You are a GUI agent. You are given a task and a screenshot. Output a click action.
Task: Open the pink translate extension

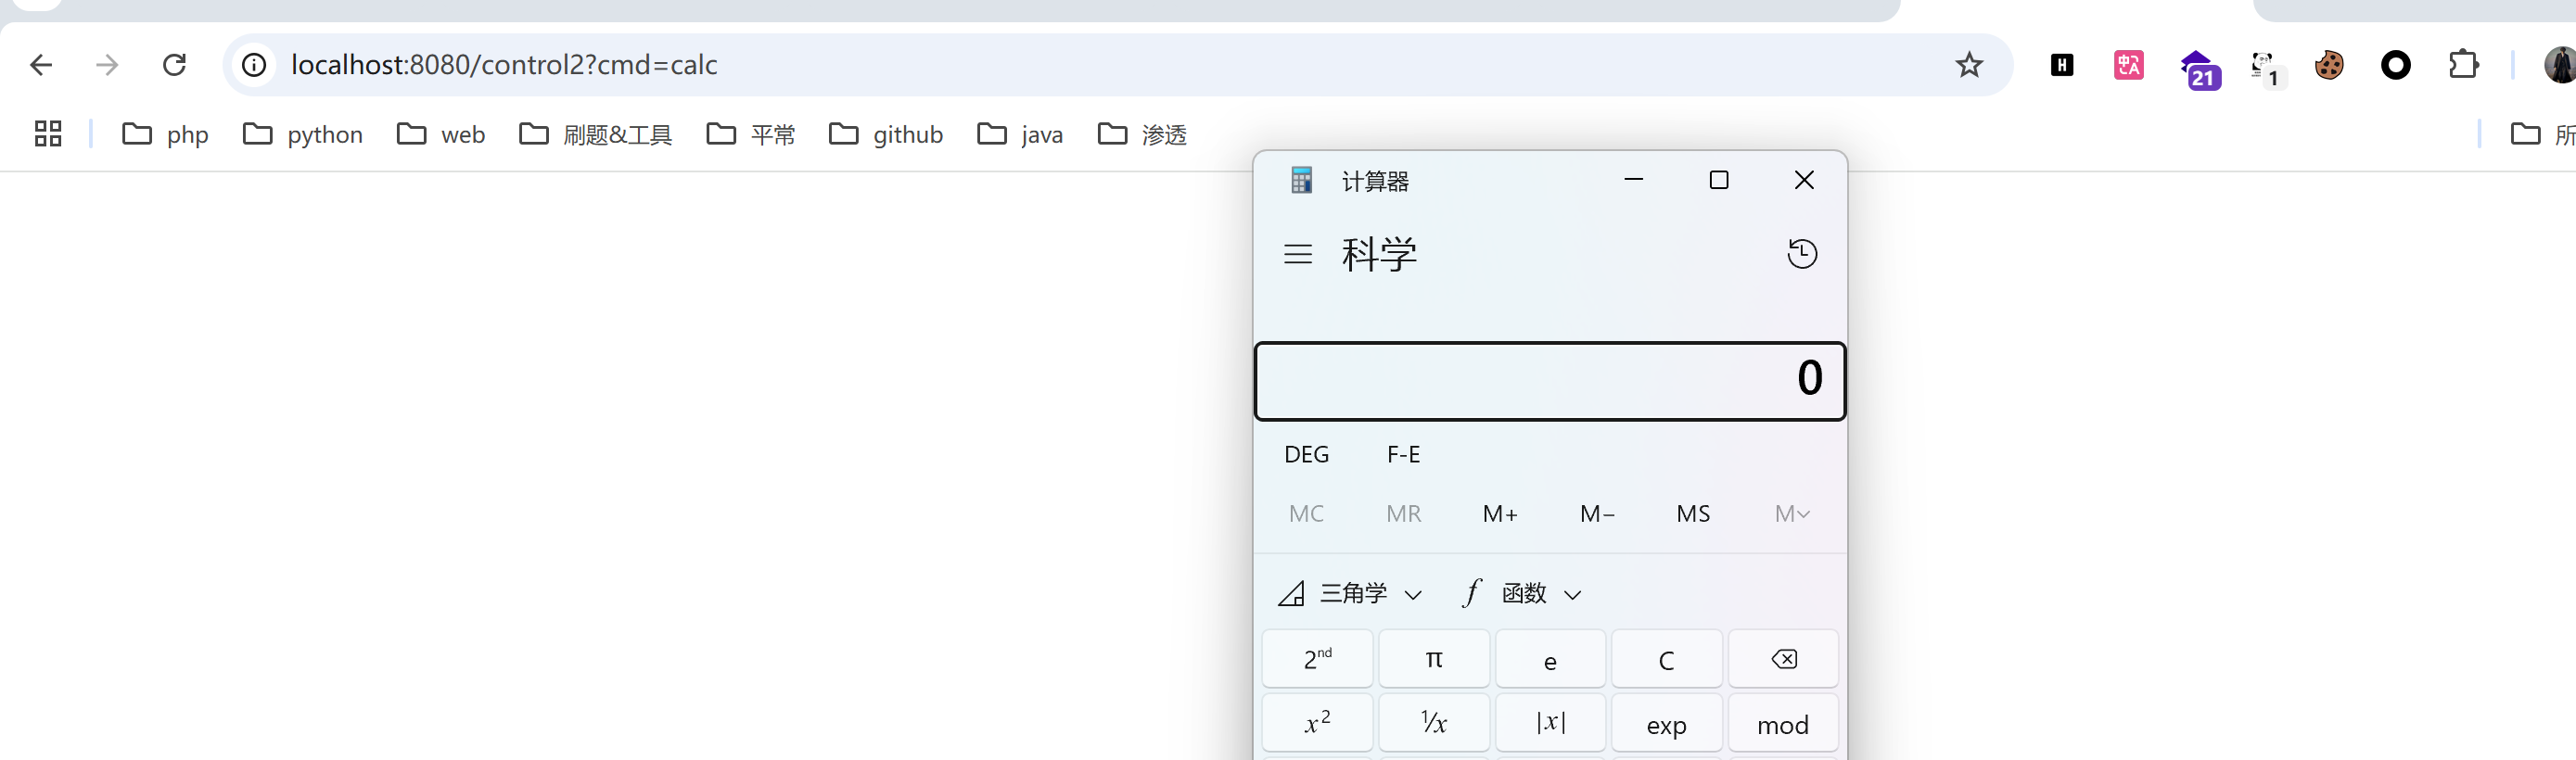pyautogui.click(x=2129, y=65)
